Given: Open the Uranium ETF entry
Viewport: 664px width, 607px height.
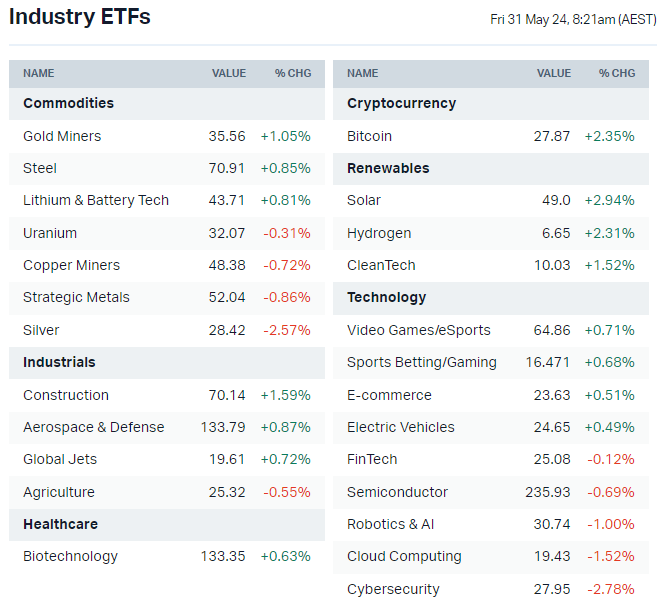Looking at the screenshot, I should tap(50, 233).
